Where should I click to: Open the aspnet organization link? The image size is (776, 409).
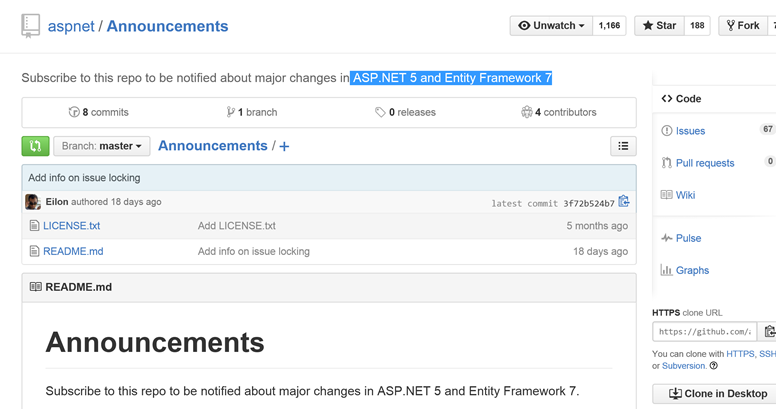click(71, 26)
